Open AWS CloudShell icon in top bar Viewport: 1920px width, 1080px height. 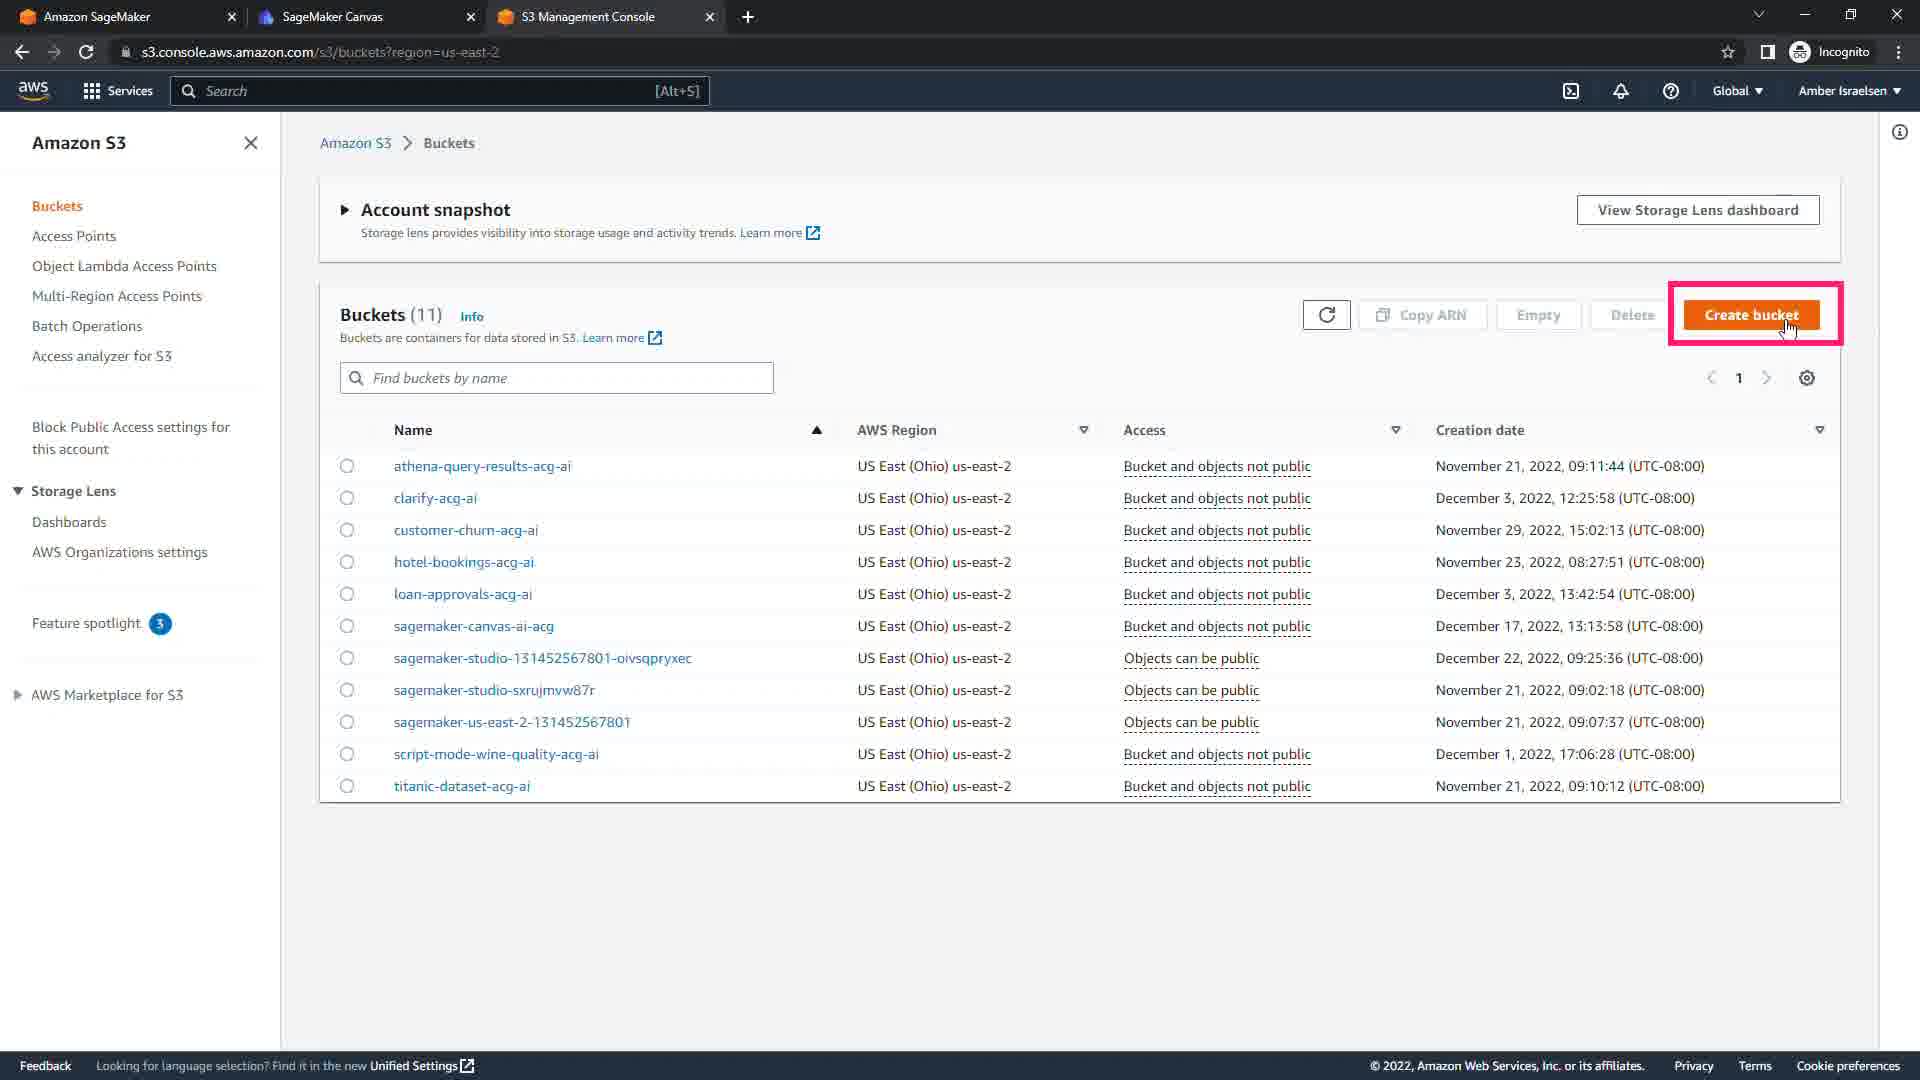pyautogui.click(x=1571, y=91)
